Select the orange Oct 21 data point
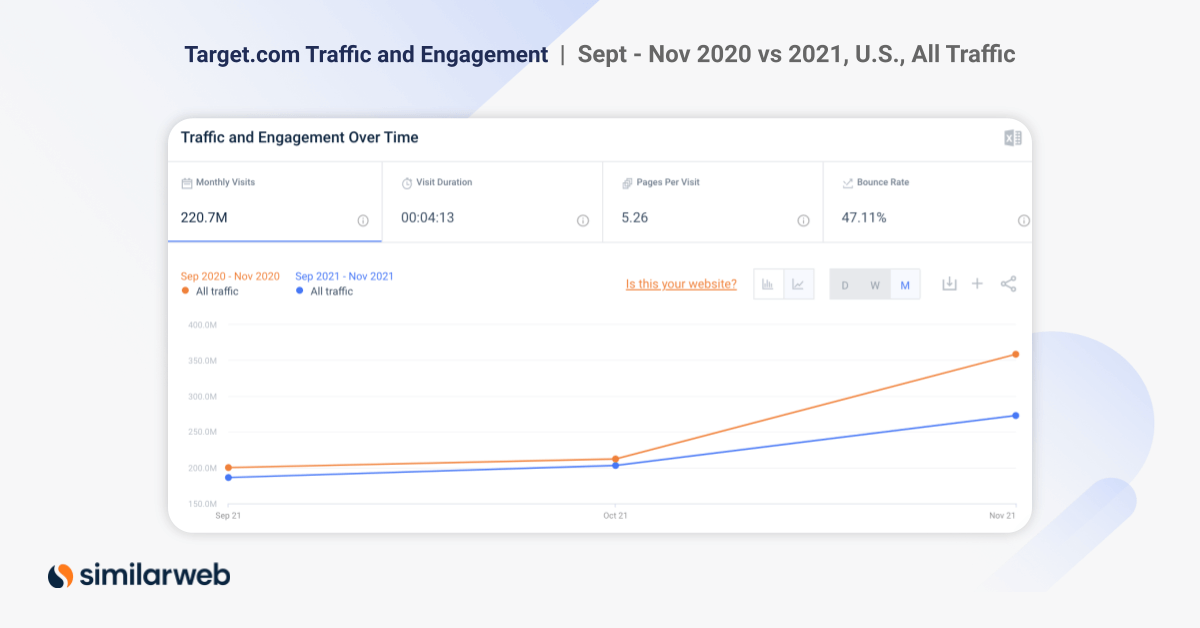Screen dimensions: 1200x628 615,459
